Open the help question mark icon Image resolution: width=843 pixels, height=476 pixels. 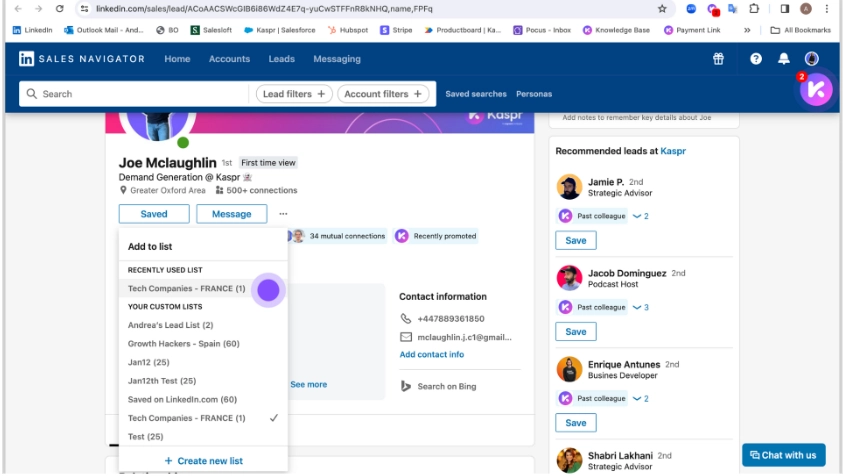pyautogui.click(x=756, y=59)
